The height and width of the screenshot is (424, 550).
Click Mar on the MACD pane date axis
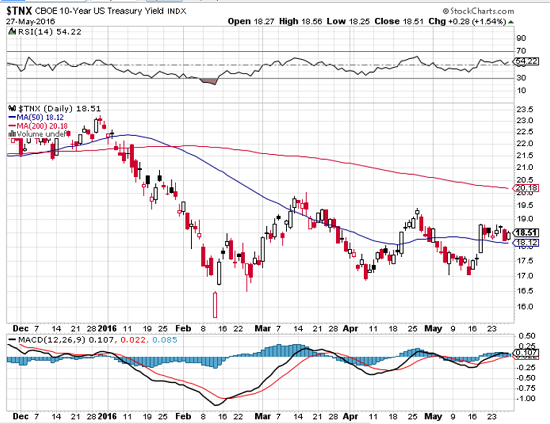[x=263, y=416]
